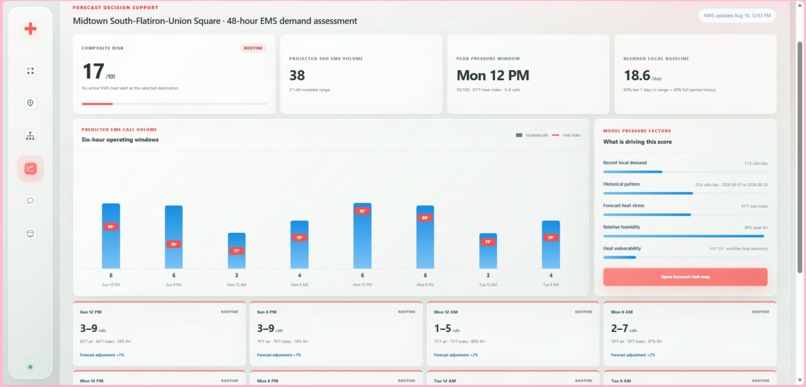806x387 pixels.
Task: Click the Blended Local Baseline value 18.6
Action: click(637, 76)
